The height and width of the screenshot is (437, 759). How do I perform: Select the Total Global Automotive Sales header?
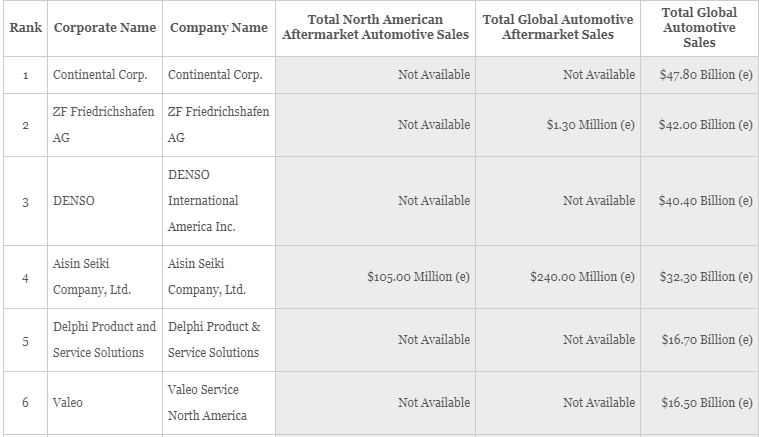[699, 28]
